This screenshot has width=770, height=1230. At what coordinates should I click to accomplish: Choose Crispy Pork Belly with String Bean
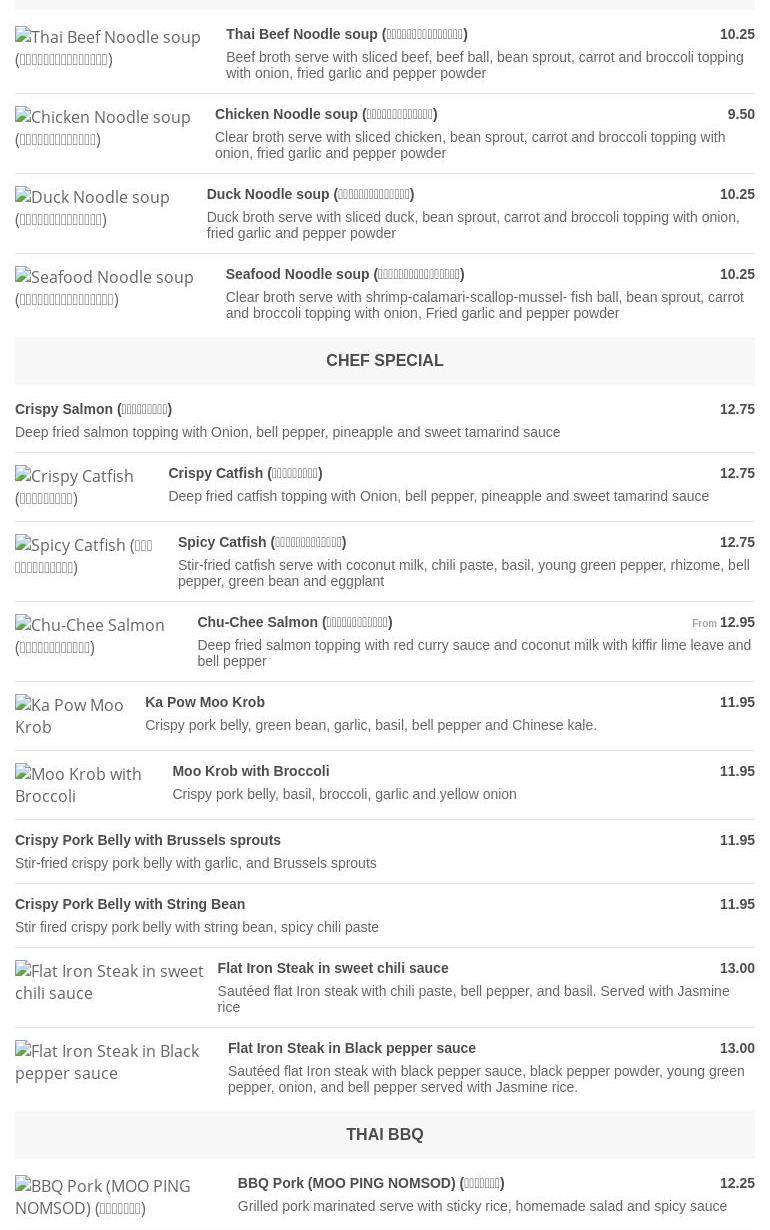coord(130,904)
